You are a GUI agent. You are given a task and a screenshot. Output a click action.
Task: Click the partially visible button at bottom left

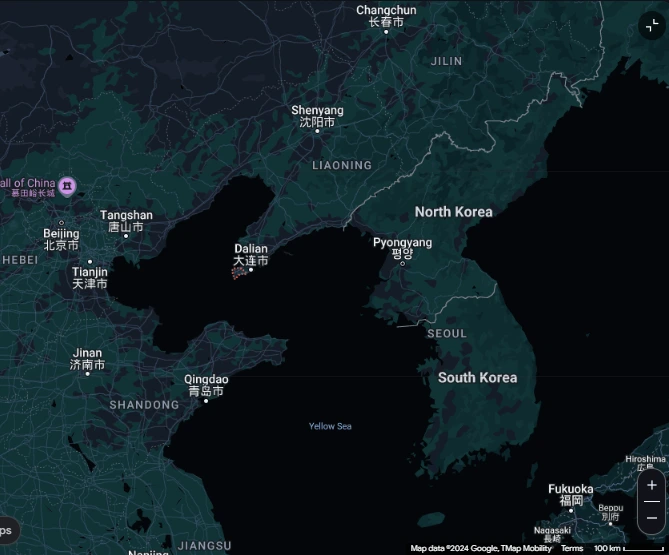pyautogui.click(x=9, y=530)
